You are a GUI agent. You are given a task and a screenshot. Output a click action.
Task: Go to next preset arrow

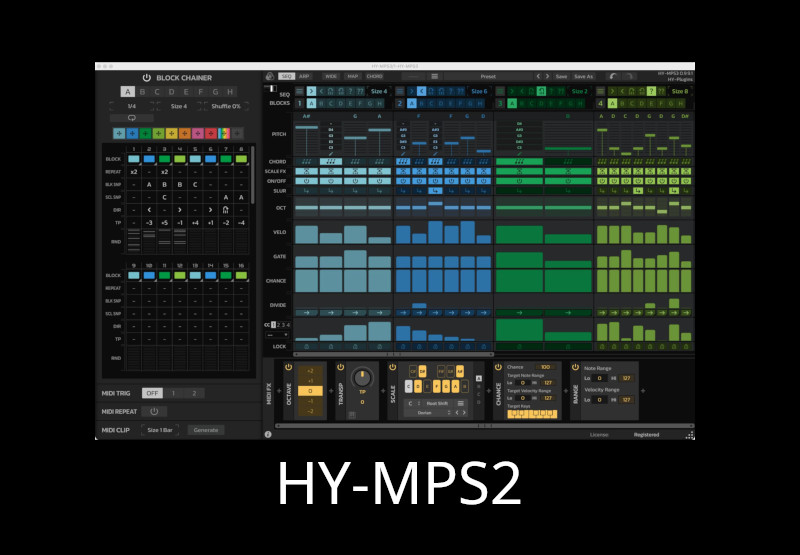coord(547,77)
